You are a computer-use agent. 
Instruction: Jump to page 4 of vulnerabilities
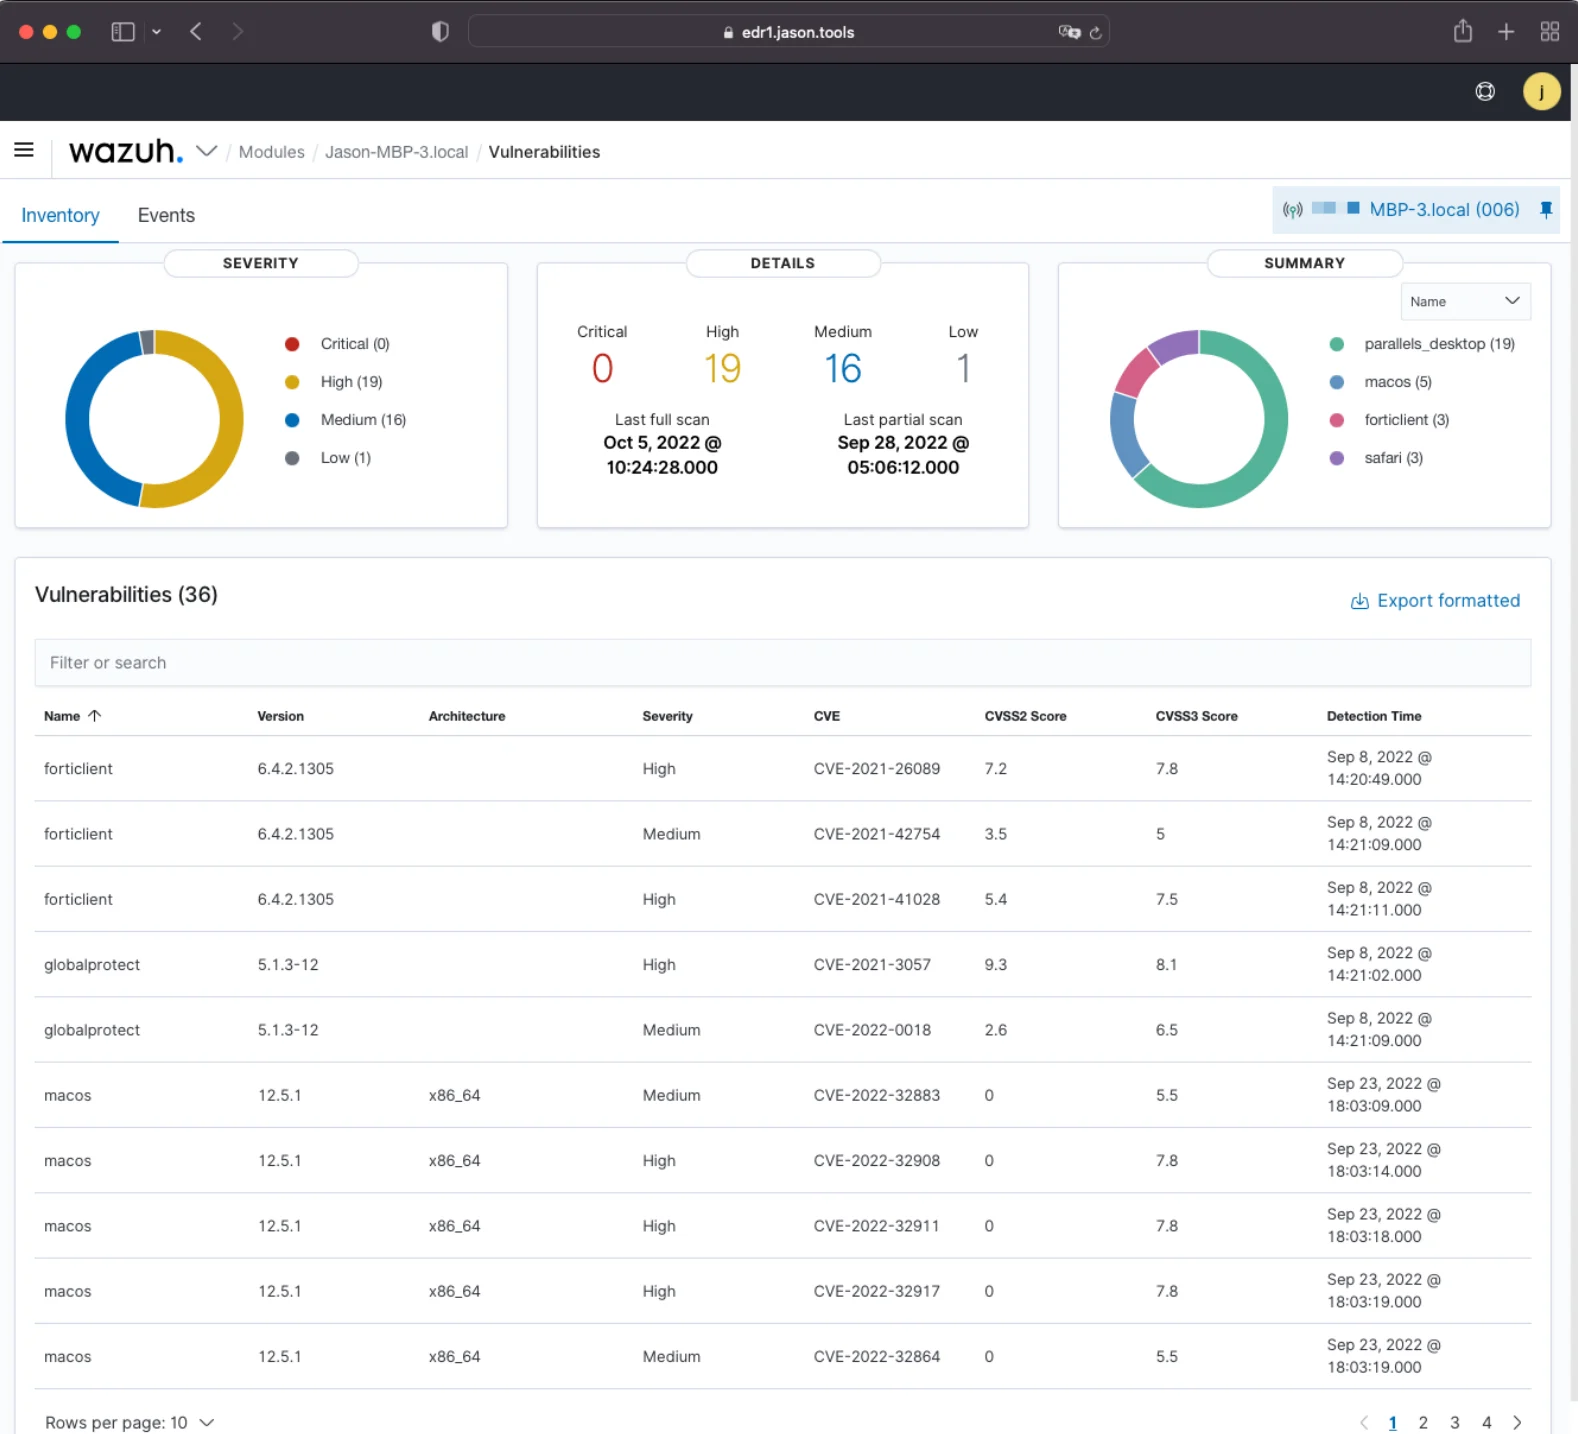point(1487,1422)
